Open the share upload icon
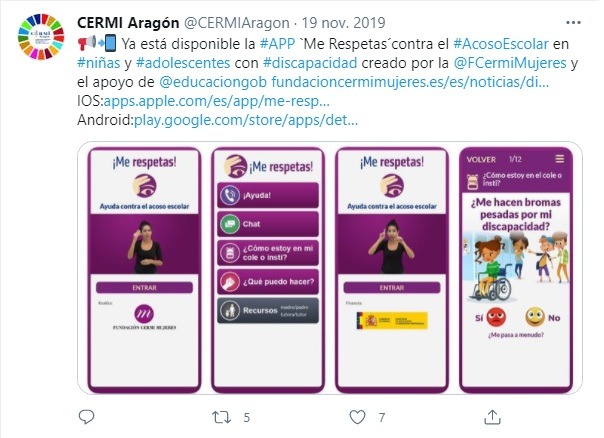The image size is (604, 438). coord(492,417)
